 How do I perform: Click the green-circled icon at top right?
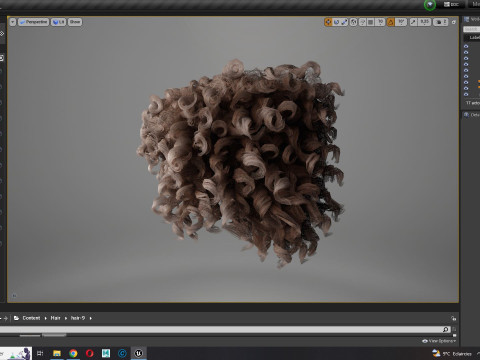tap(430, 5)
